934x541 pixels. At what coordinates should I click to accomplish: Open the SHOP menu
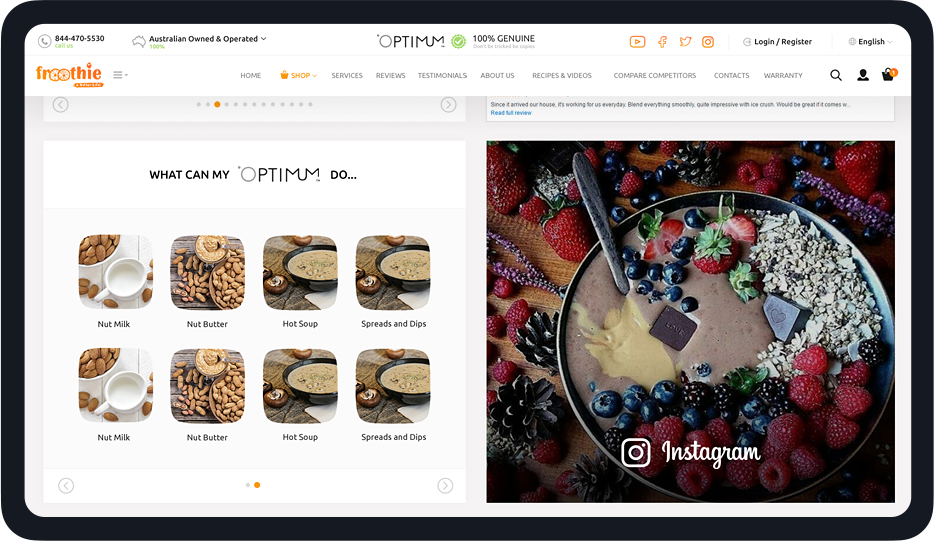298,76
